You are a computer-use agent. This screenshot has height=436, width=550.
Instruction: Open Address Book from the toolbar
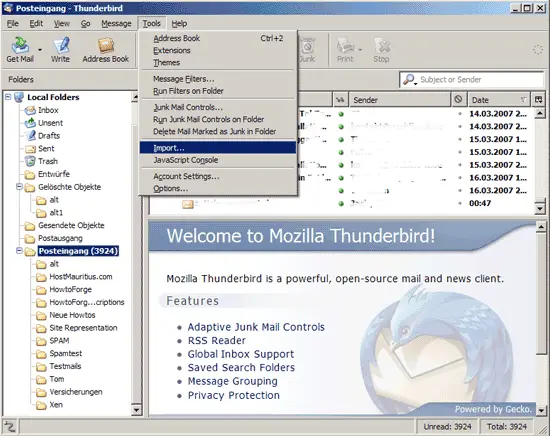click(x=106, y=50)
